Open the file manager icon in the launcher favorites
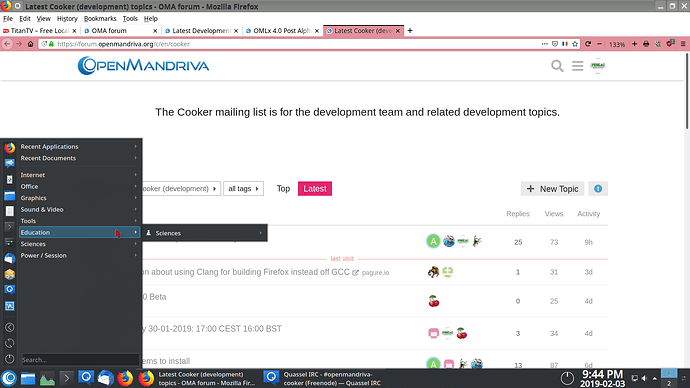Viewport: 690px width, 388px height. coord(10,195)
